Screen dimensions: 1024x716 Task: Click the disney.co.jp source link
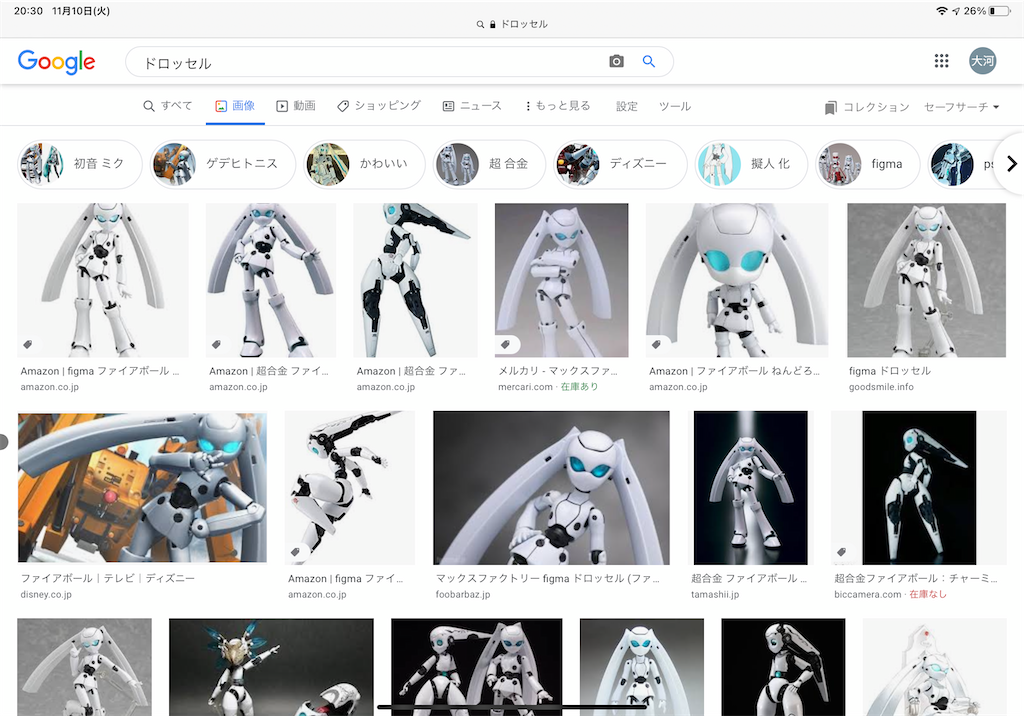click(46, 594)
